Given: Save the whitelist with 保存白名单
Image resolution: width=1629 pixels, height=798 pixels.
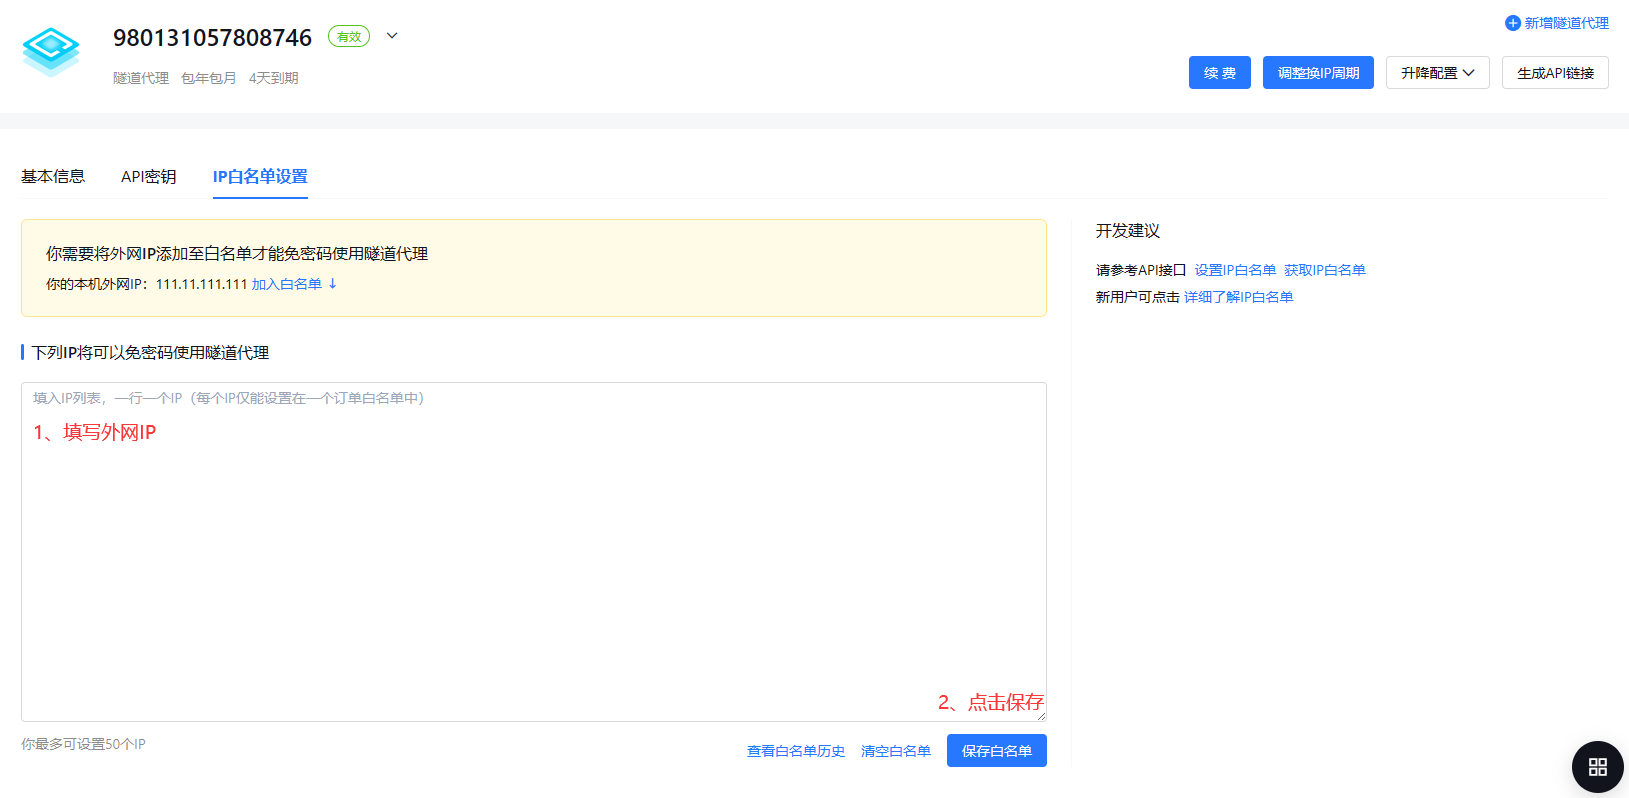Looking at the screenshot, I should tap(996, 751).
